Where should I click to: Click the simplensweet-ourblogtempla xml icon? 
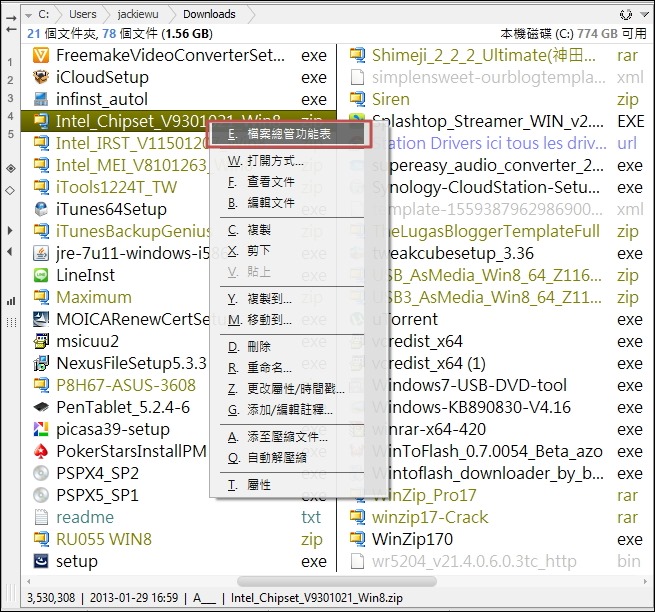(357, 77)
